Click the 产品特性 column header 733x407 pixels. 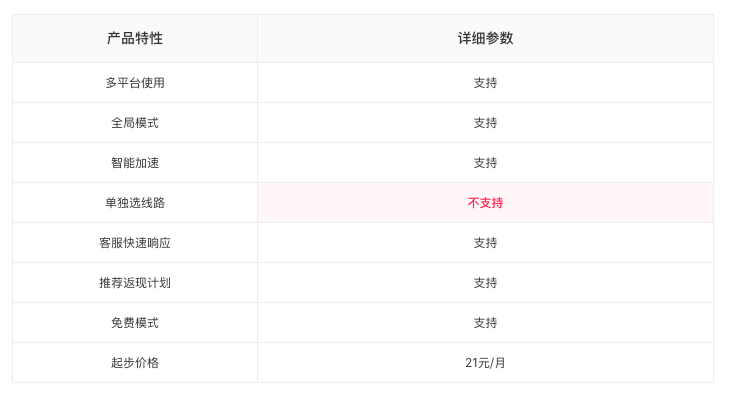(x=135, y=38)
